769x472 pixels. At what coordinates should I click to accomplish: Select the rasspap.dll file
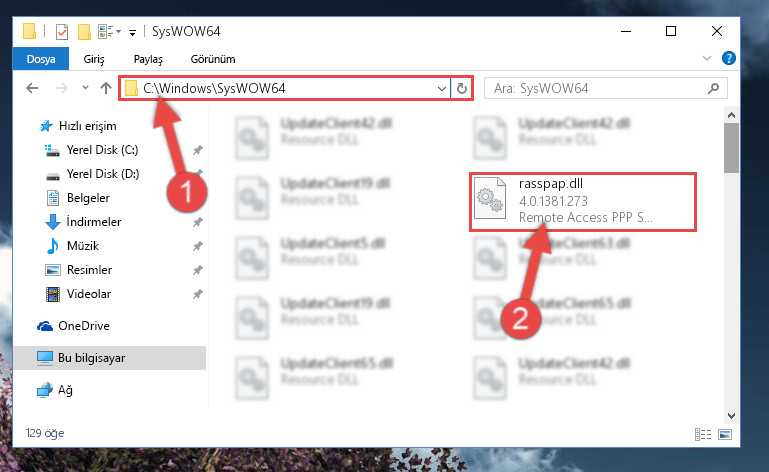pos(583,201)
